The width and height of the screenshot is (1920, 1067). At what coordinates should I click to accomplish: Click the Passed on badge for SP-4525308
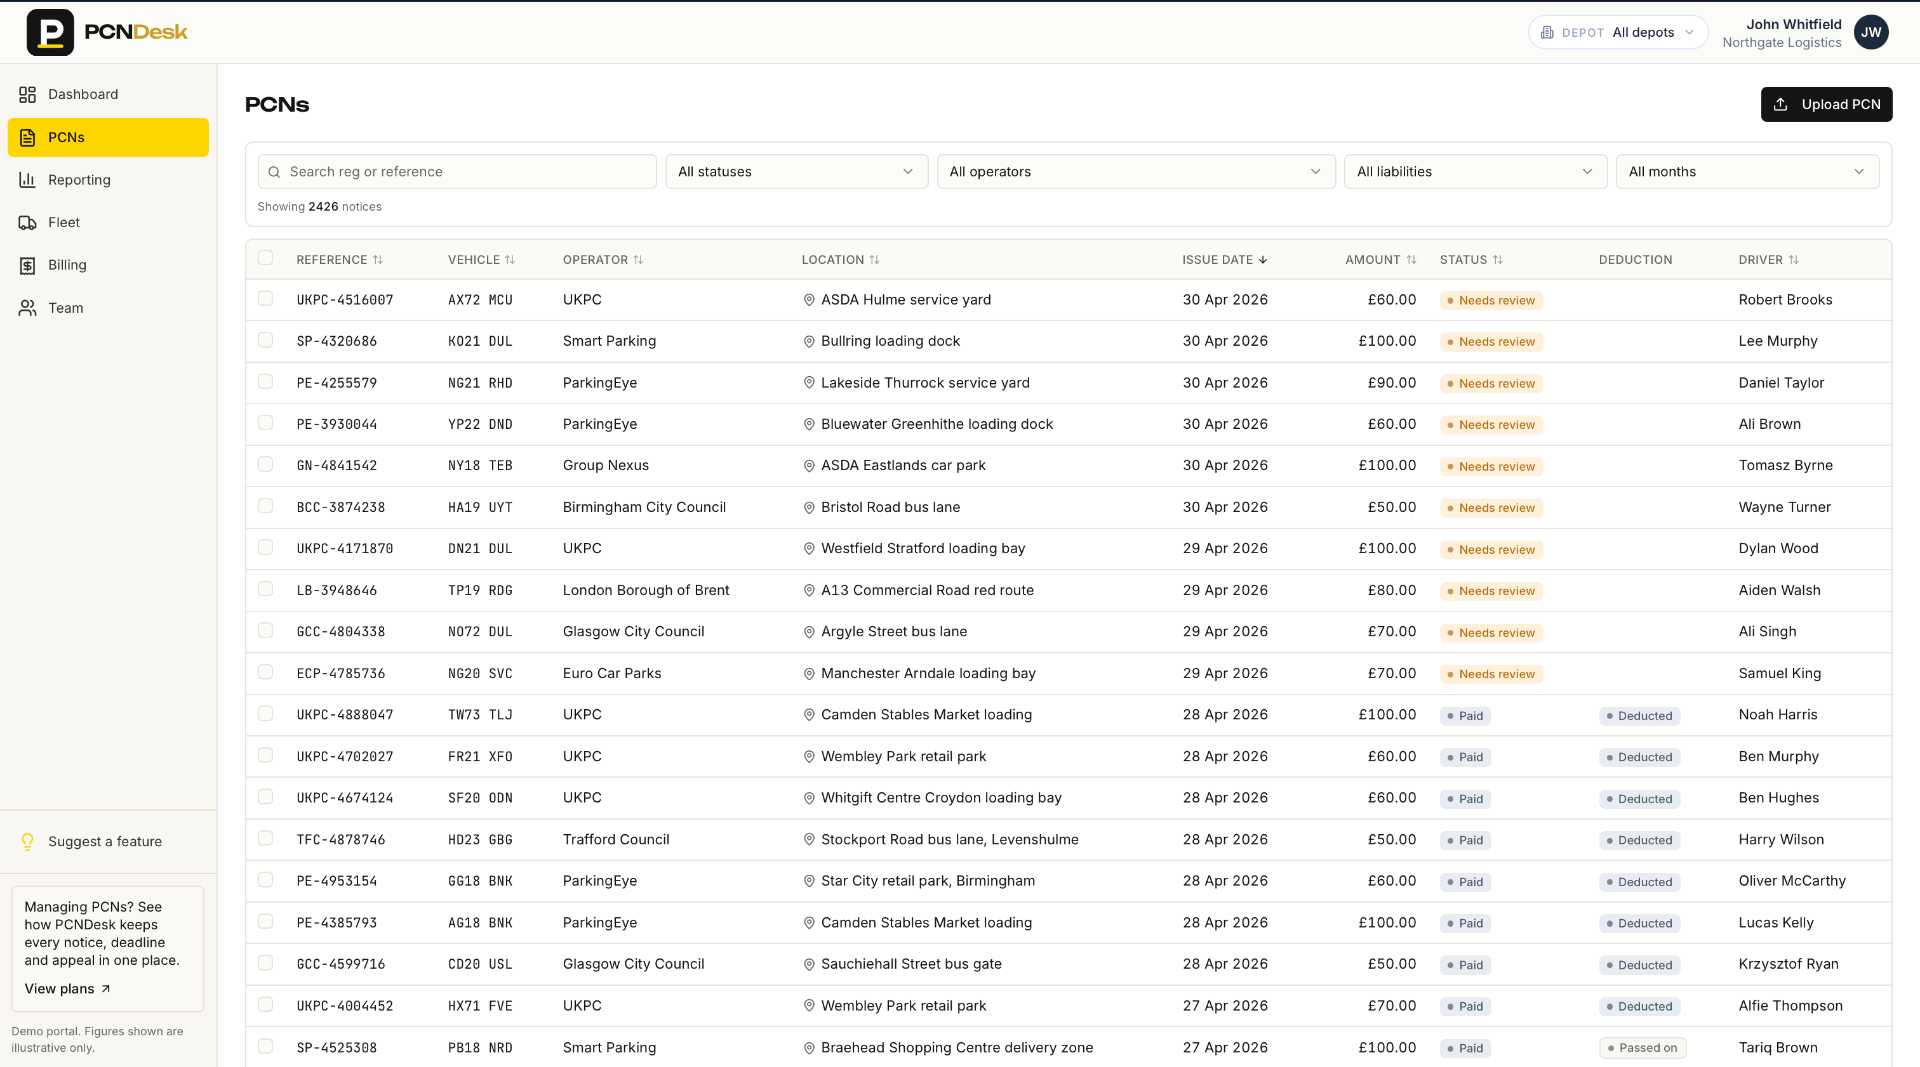(x=1642, y=1048)
